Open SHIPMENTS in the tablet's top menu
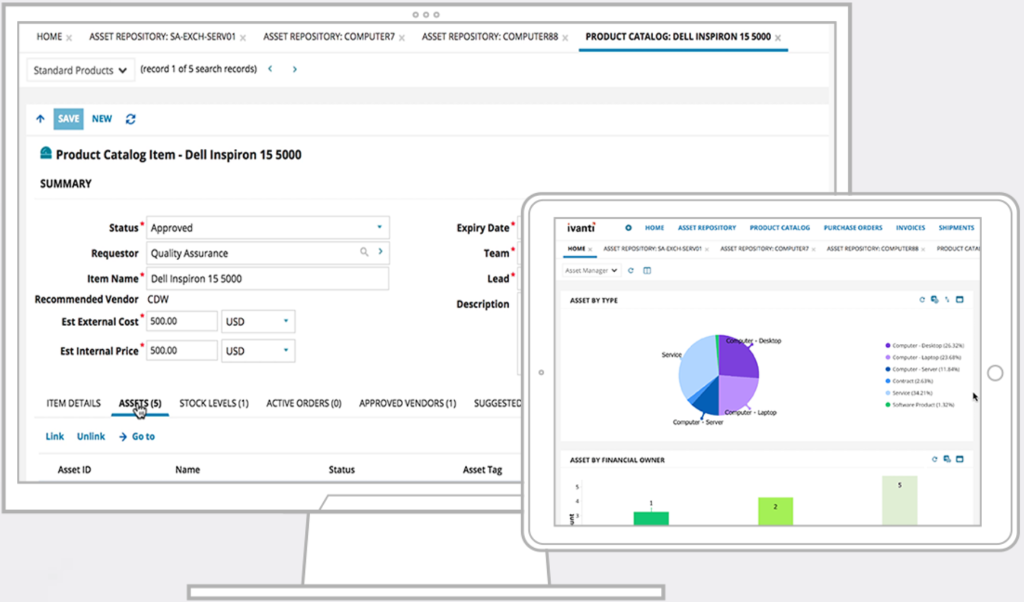 (956, 228)
